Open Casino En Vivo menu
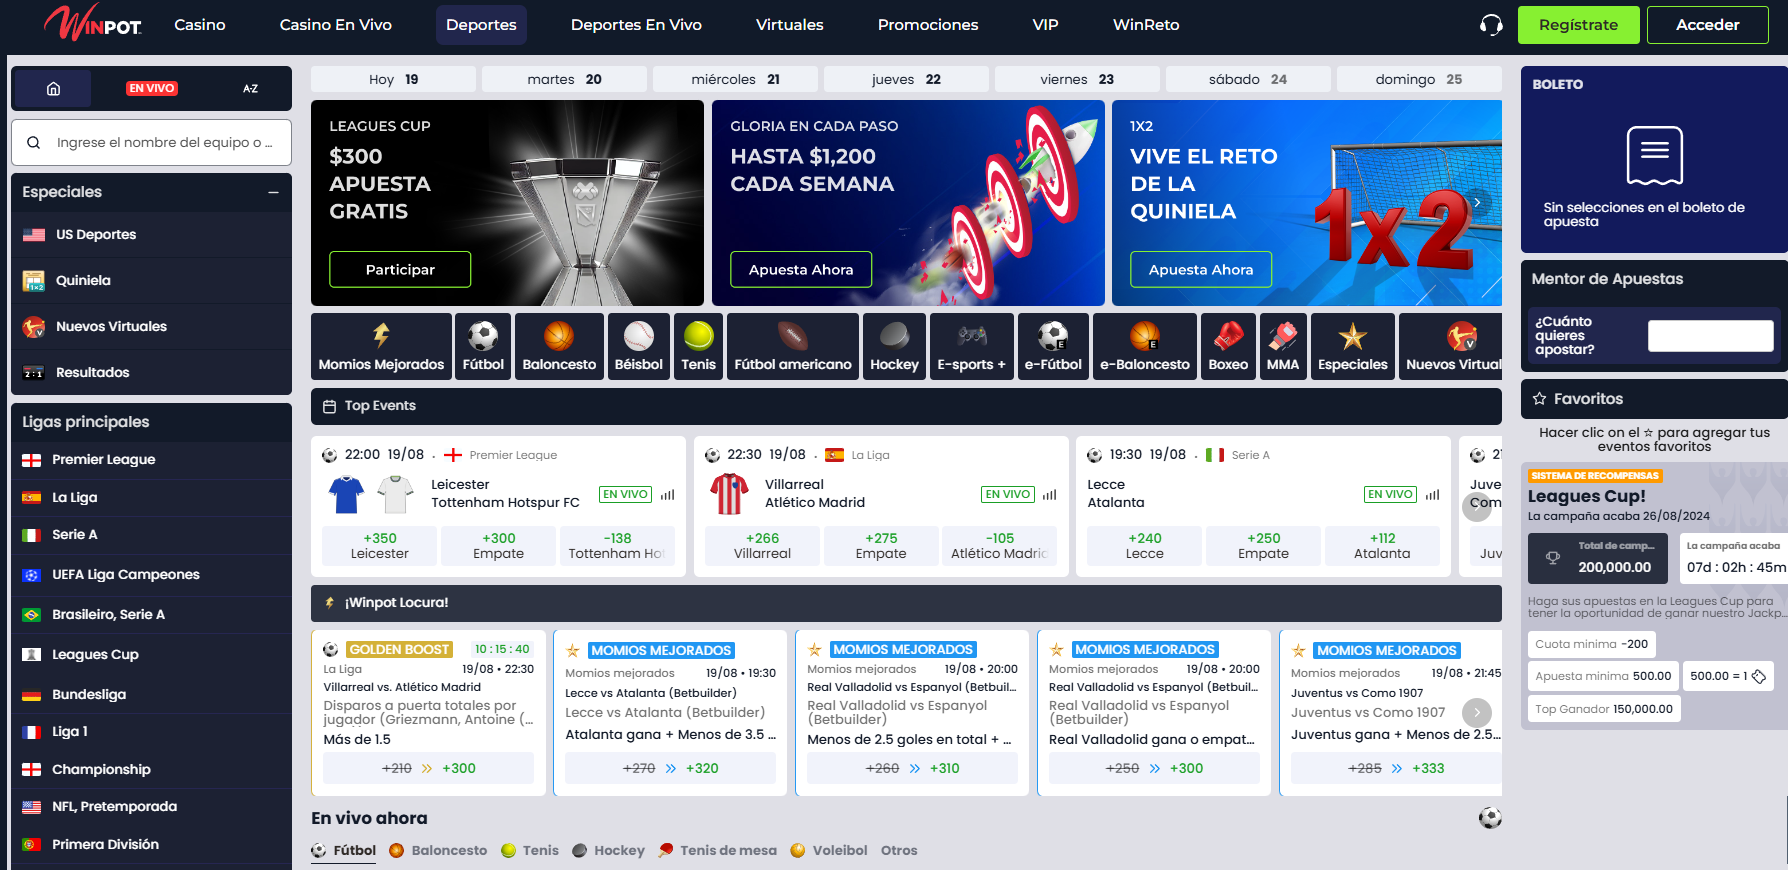 tap(336, 25)
